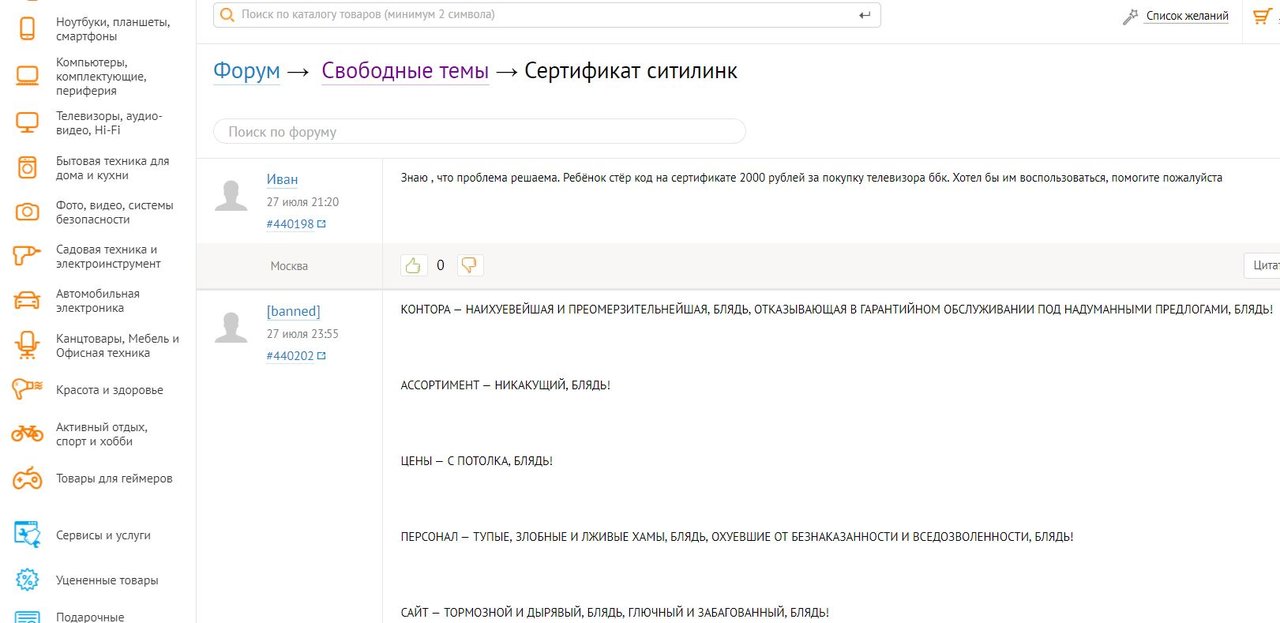Click the bicycle active leisure icon

(x=27, y=434)
